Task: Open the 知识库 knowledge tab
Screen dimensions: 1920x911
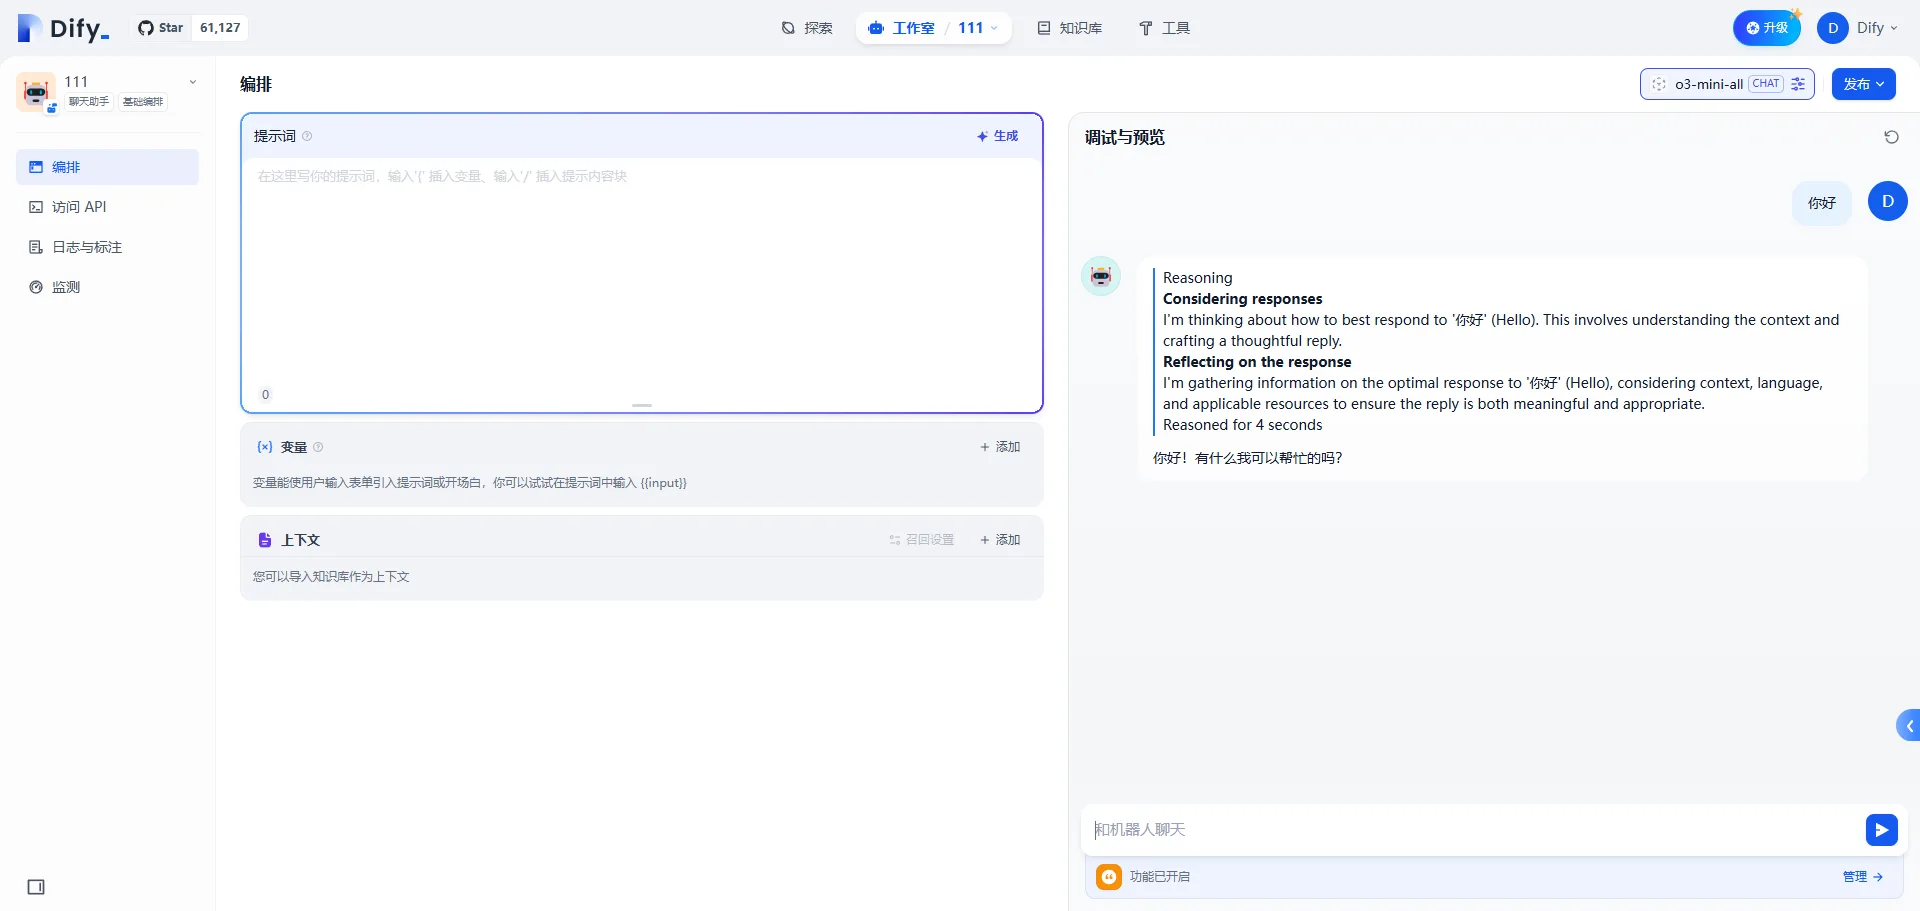Action: coord(1070,28)
